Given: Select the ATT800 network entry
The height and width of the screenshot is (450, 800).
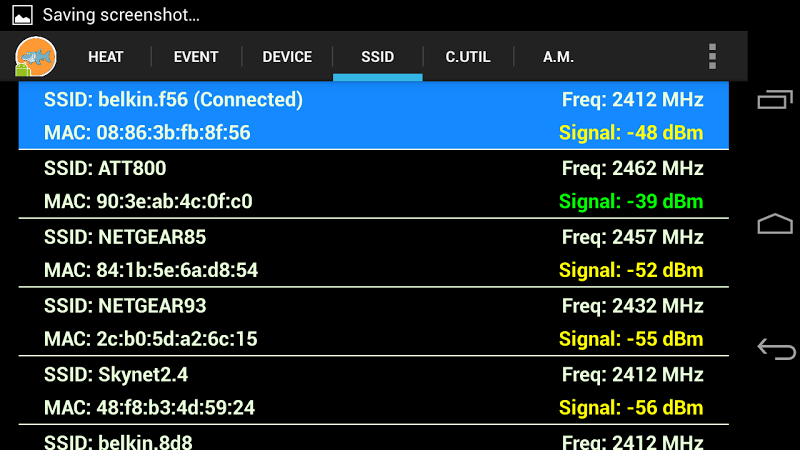Looking at the screenshot, I should (x=373, y=184).
